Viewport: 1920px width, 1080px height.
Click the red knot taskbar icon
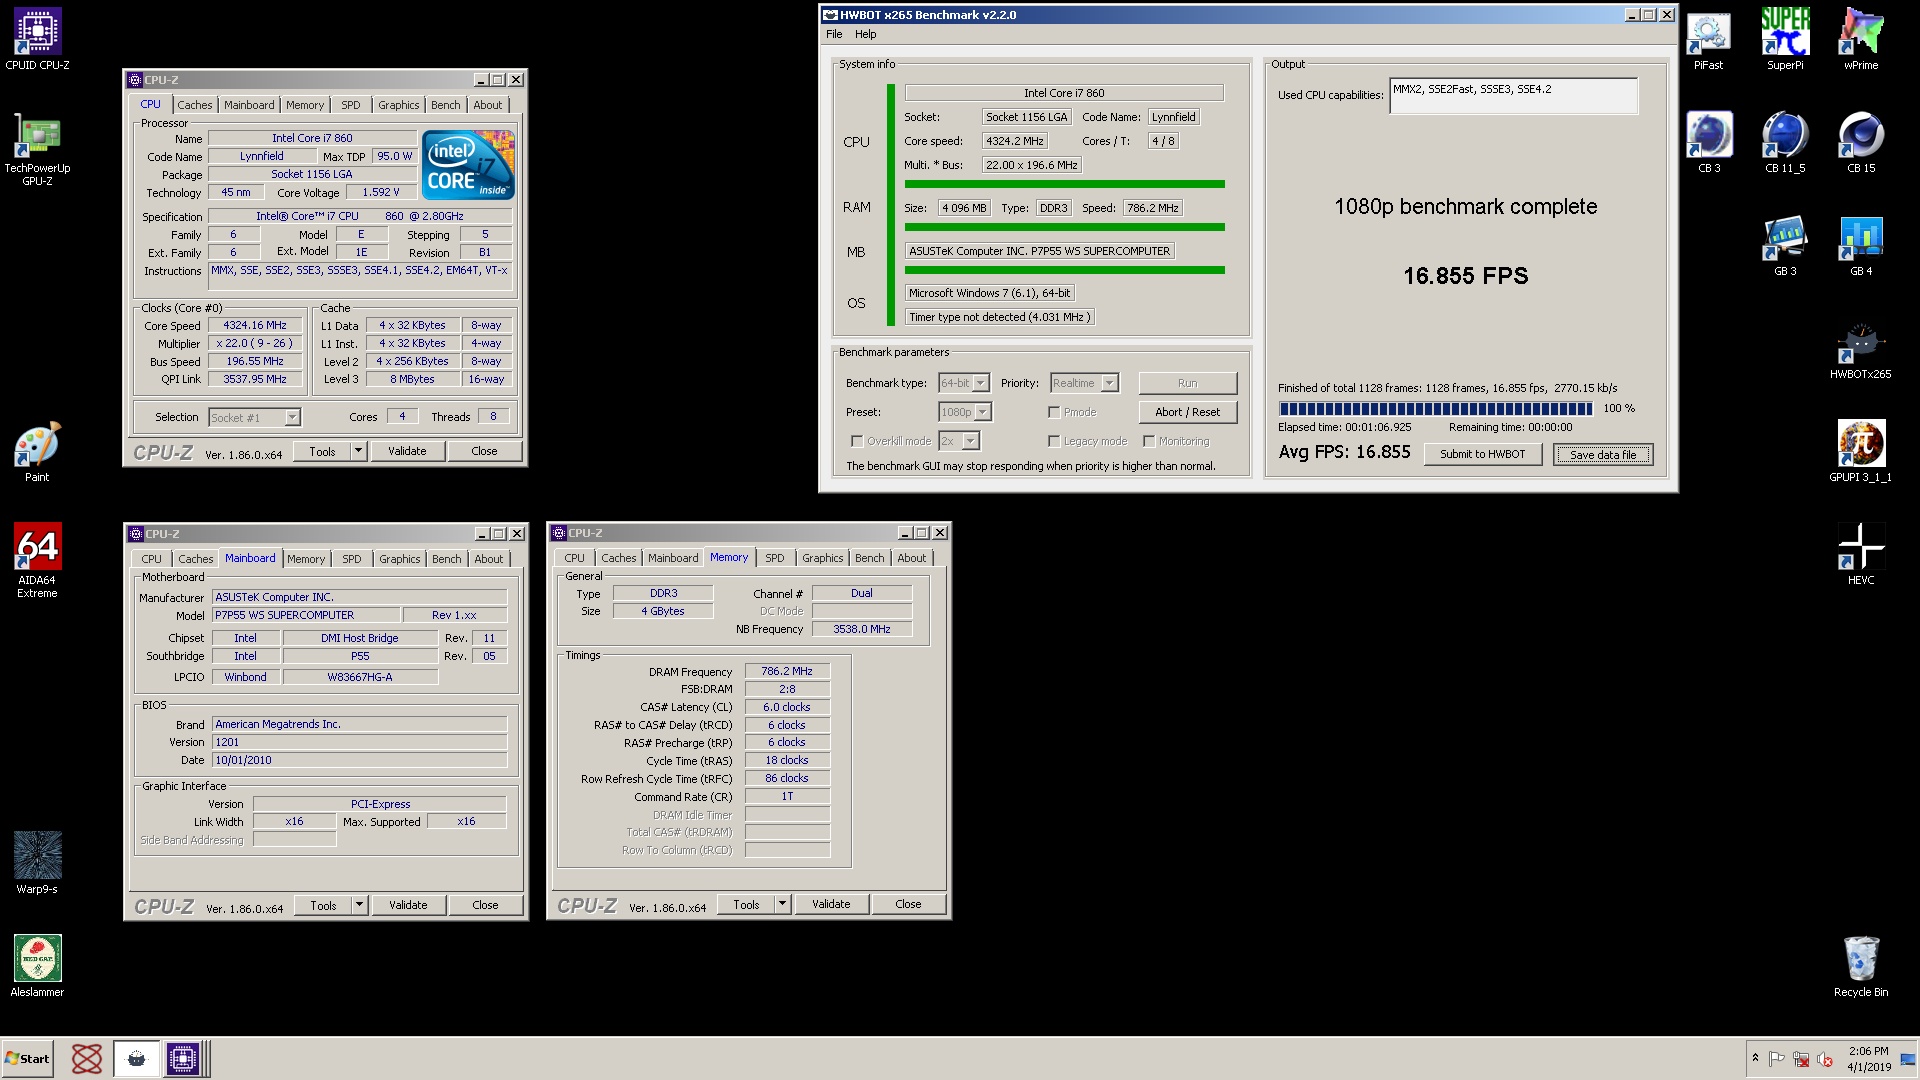point(87,1058)
